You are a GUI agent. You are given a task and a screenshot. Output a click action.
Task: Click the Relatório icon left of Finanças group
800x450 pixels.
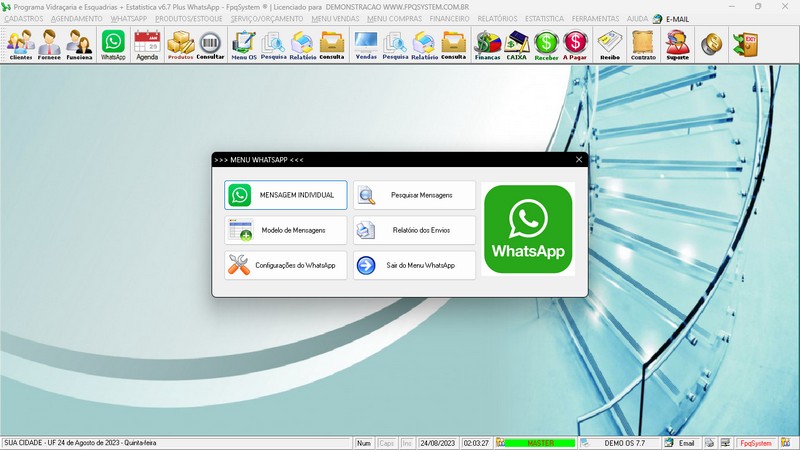pos(424,45)
